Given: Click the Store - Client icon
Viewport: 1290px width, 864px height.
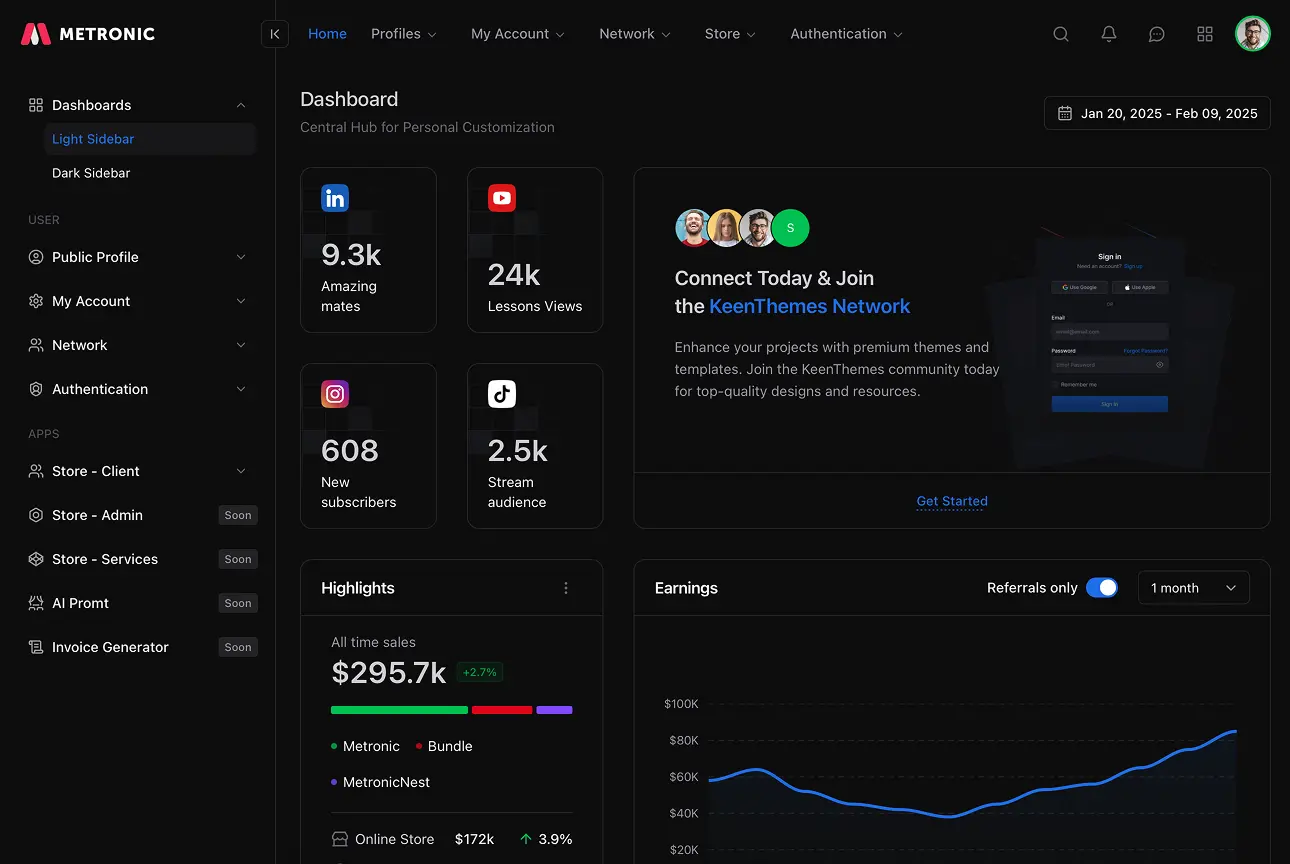Looking at the screenshot, I should 36,471.
